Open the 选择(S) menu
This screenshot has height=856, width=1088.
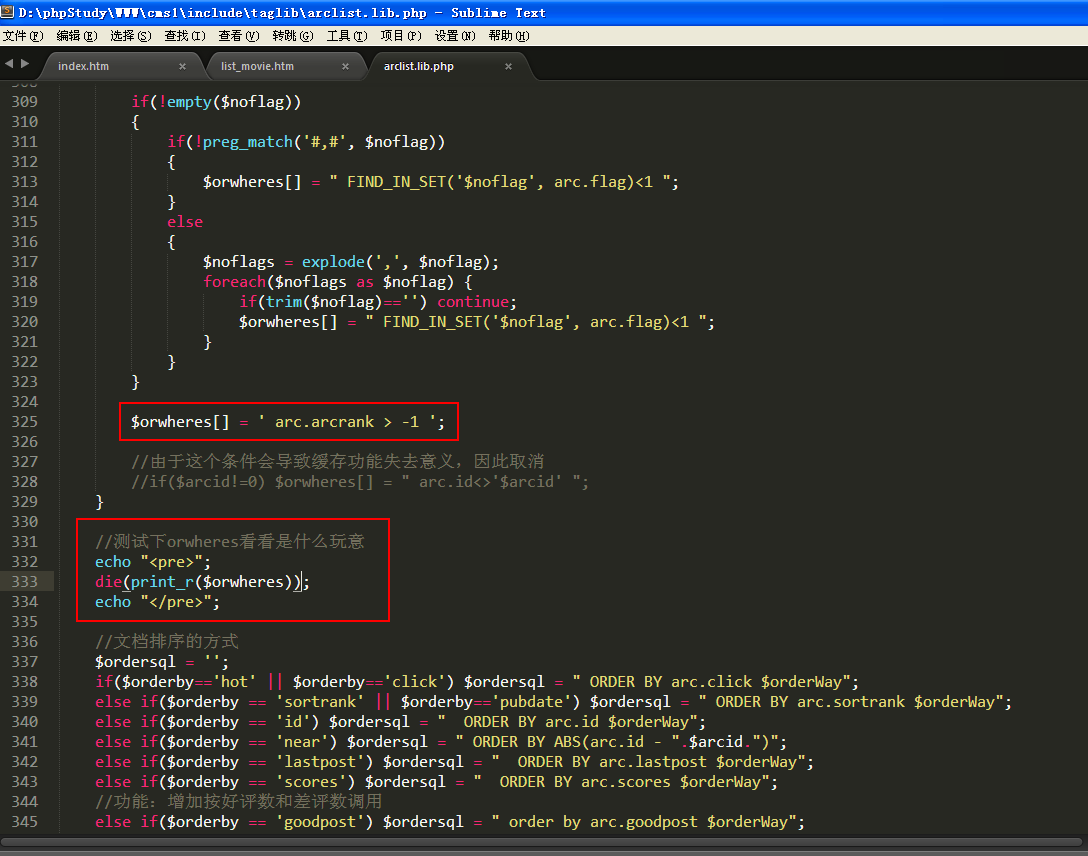click(130, 35)
